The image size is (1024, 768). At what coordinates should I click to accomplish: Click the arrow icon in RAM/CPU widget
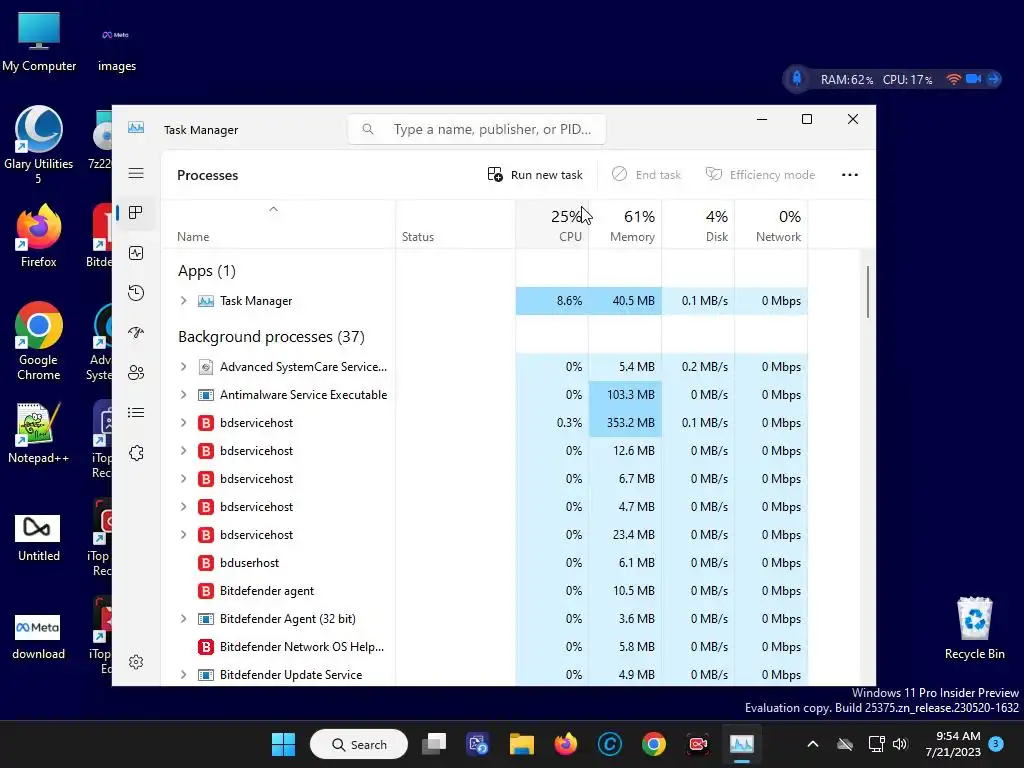point(993,79)
